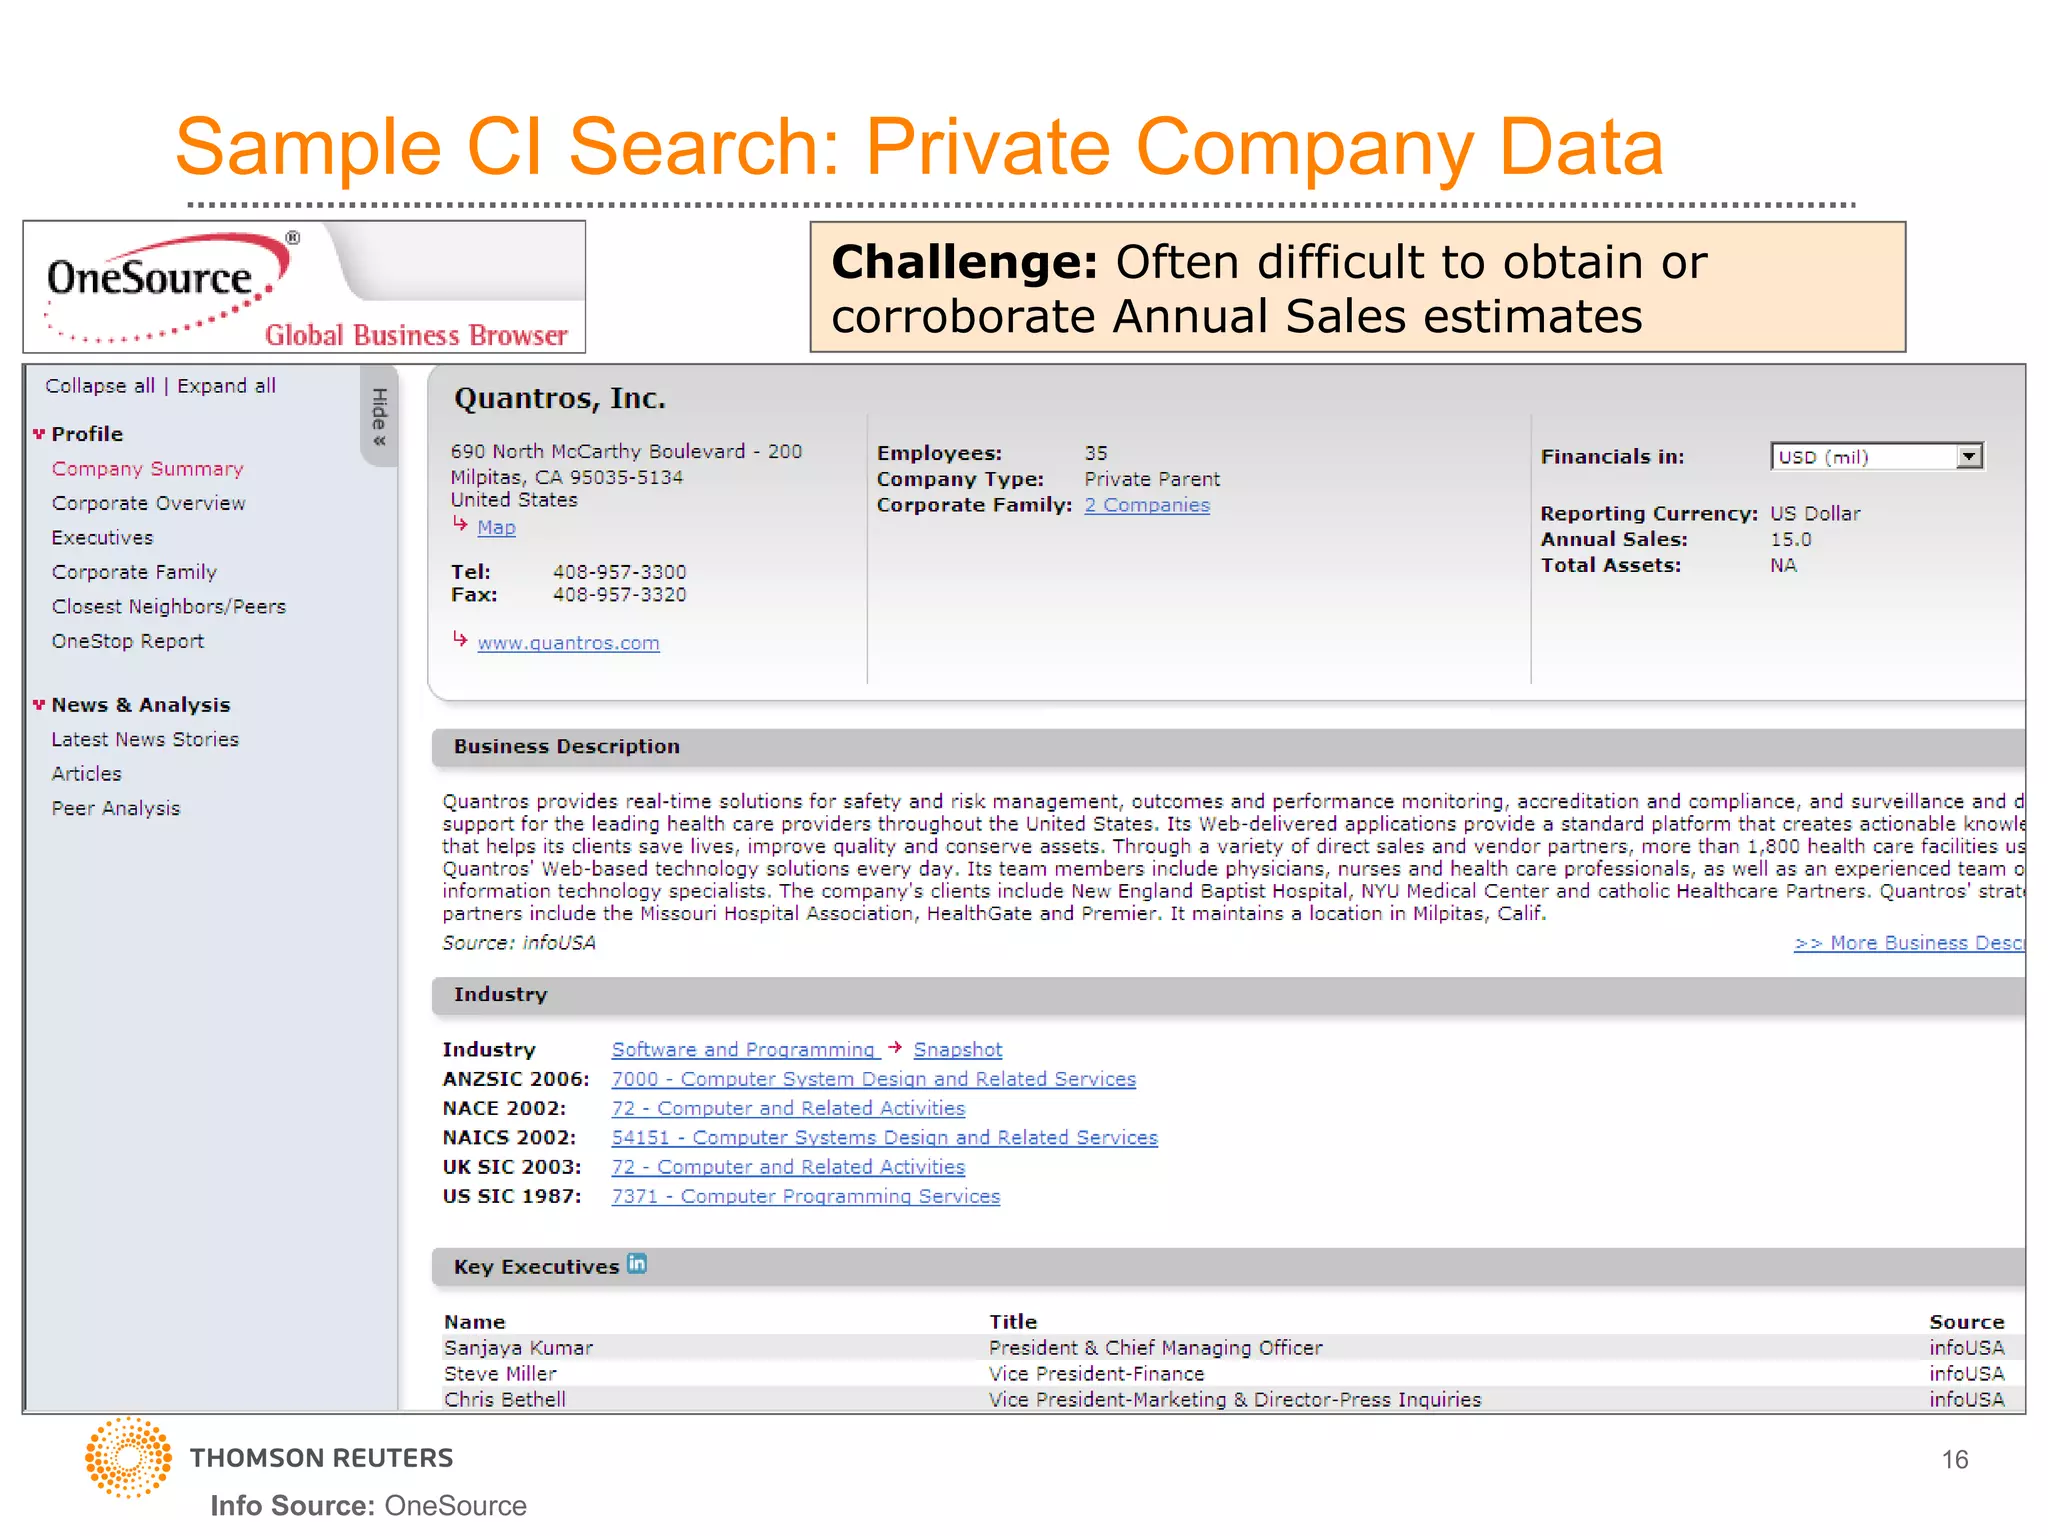Click Collapse all
Viewport: 2048px width, 1536px height.
[100, 386]
